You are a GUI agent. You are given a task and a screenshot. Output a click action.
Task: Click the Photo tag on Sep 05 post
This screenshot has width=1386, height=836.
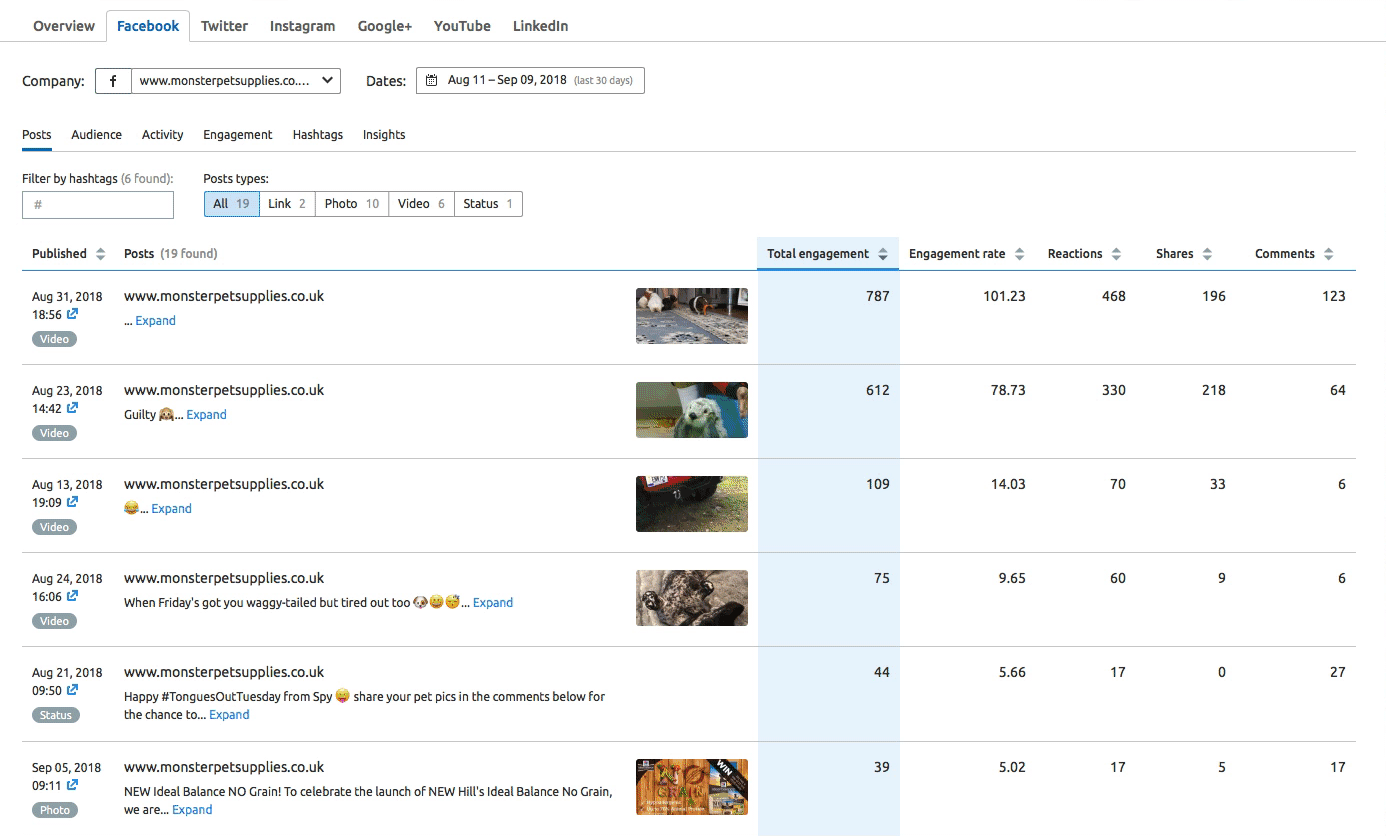[55, 810]
